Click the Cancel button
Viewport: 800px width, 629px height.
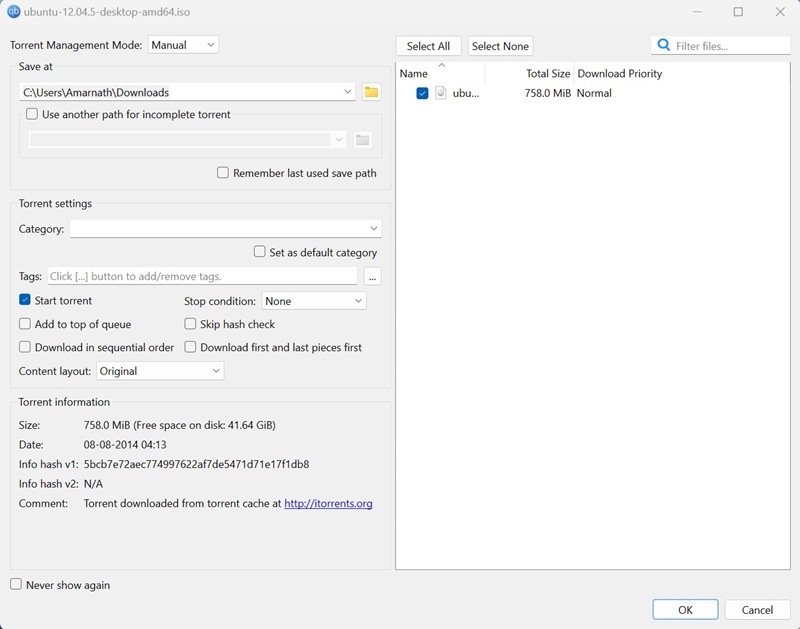click(757, 610)
